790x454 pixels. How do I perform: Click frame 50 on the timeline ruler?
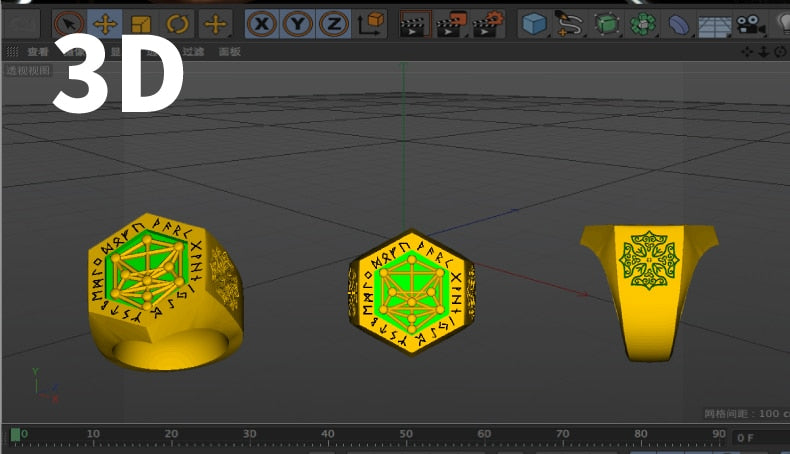click(406, 435)
